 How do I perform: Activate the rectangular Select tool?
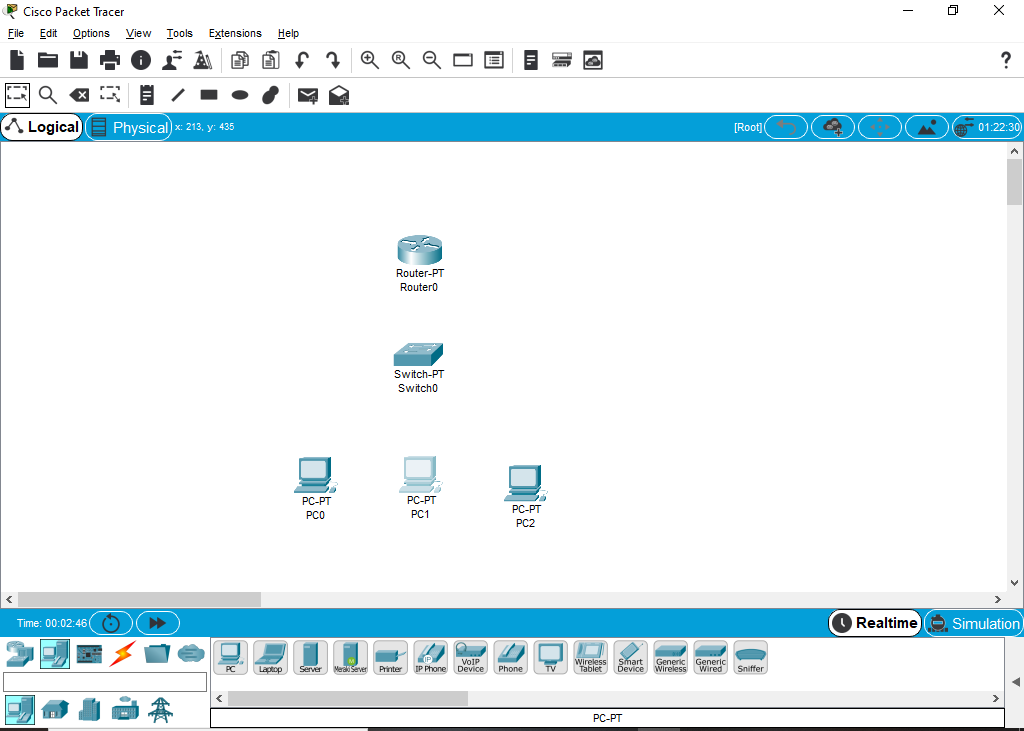[17, 95]
